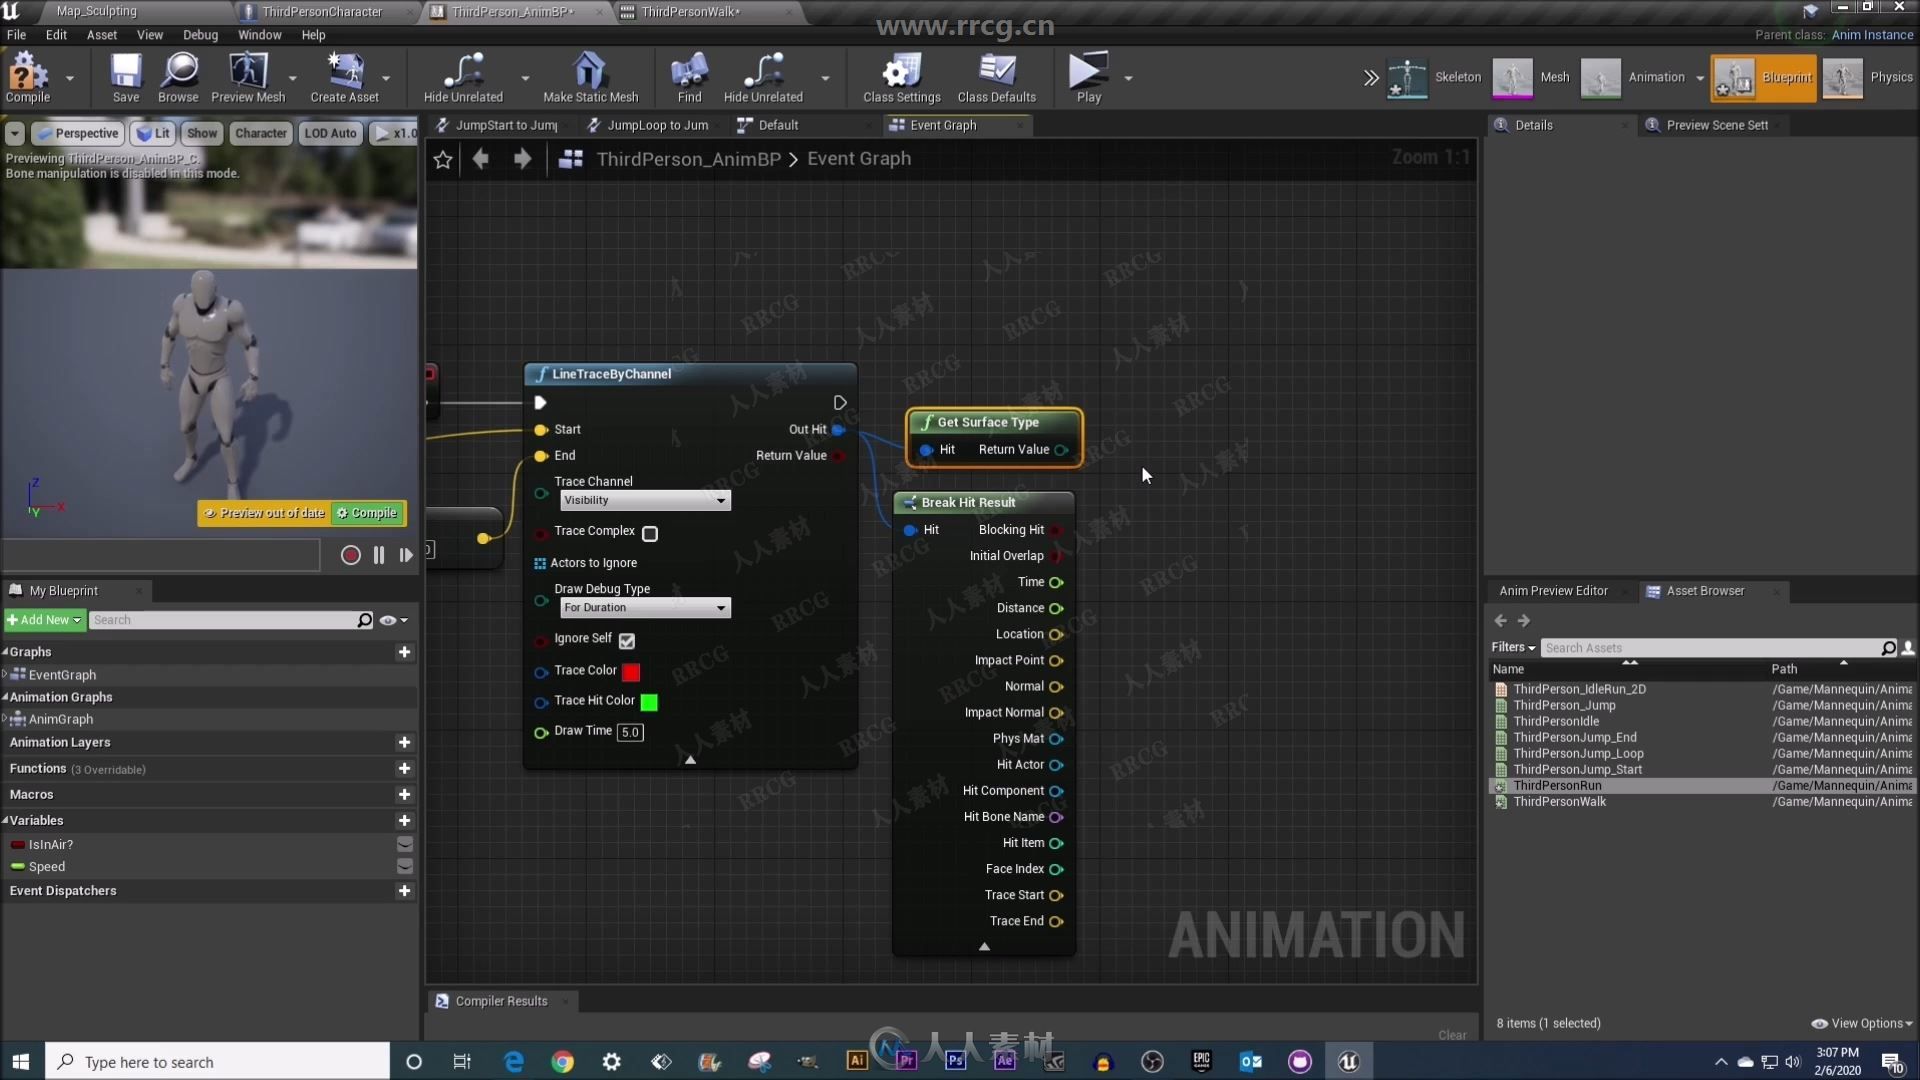Switch to Skeleton editor mode
The height and width of the screenshot is (1080, 1920).
1435,77
